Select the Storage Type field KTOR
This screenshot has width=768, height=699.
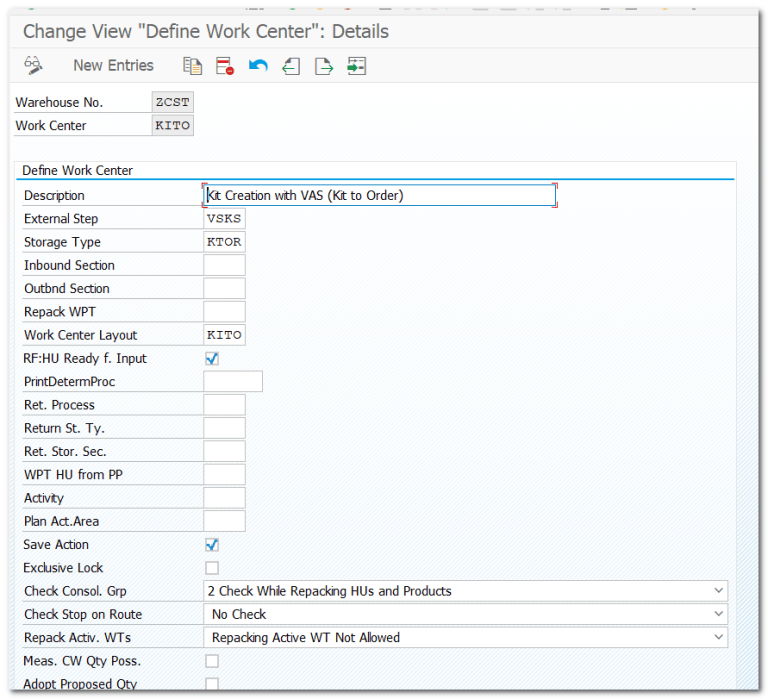coord(224,242)
